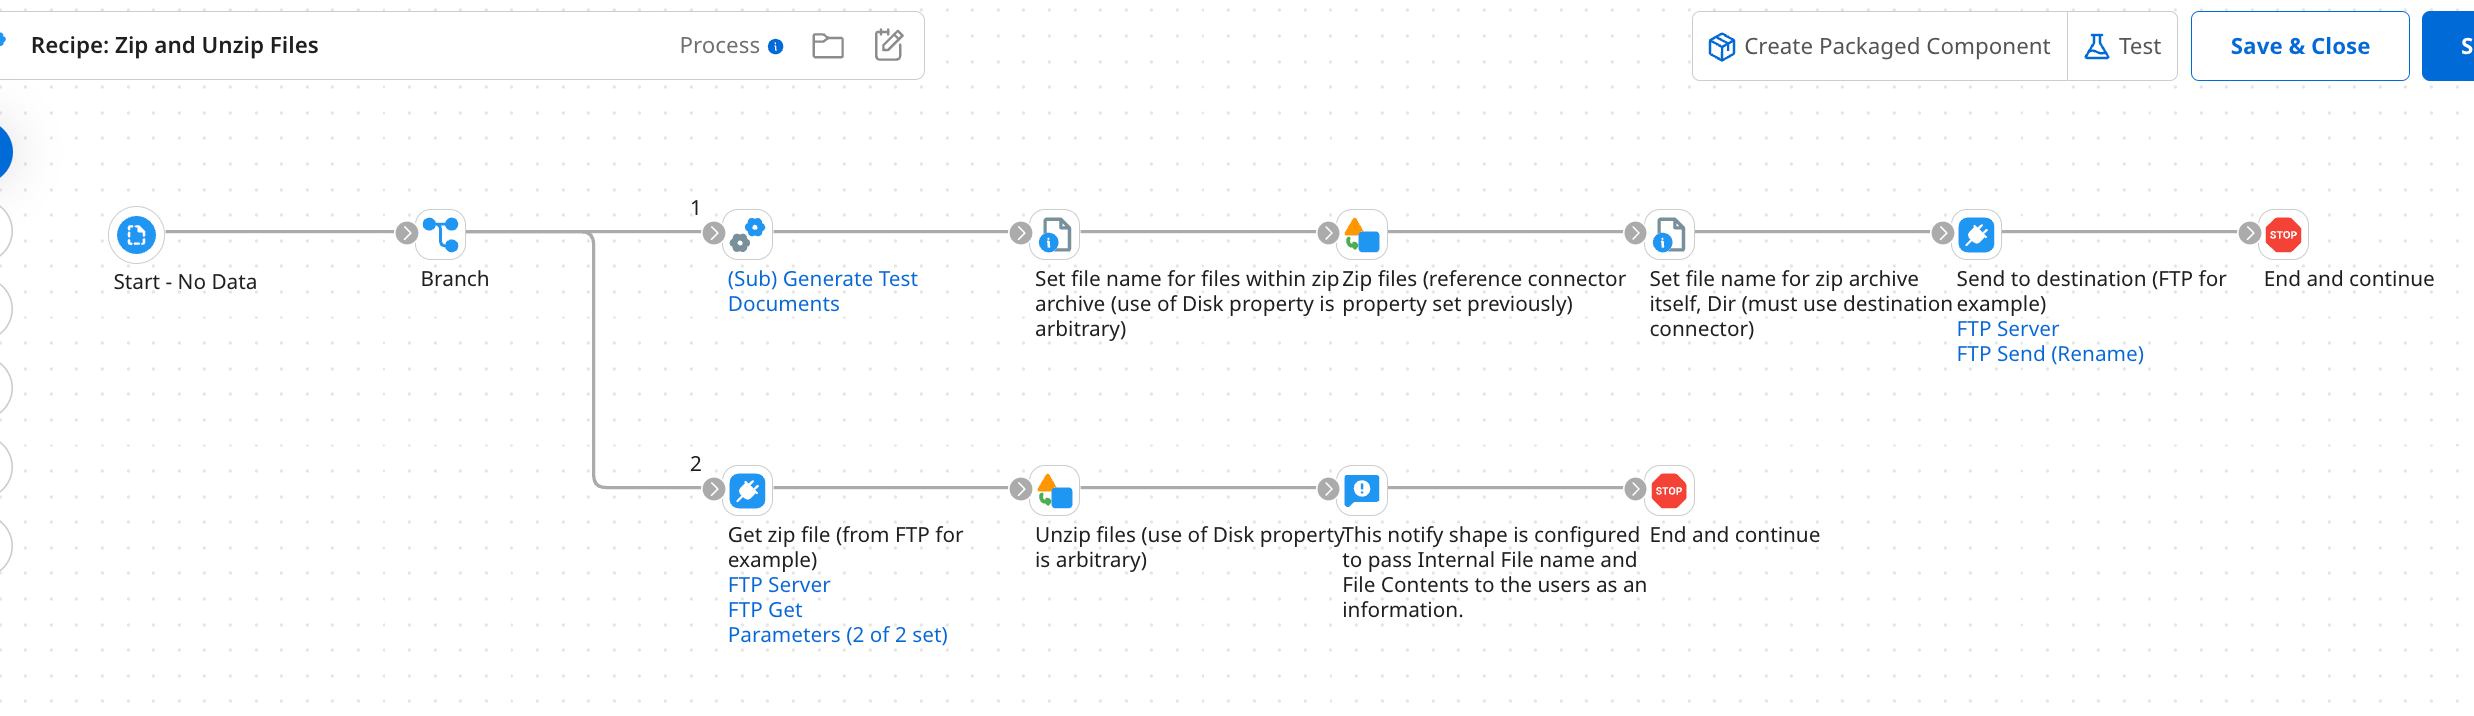Click the Stop shape ending branch 1
Screen dimensions: 2474x716
(x=2283, y=234)
